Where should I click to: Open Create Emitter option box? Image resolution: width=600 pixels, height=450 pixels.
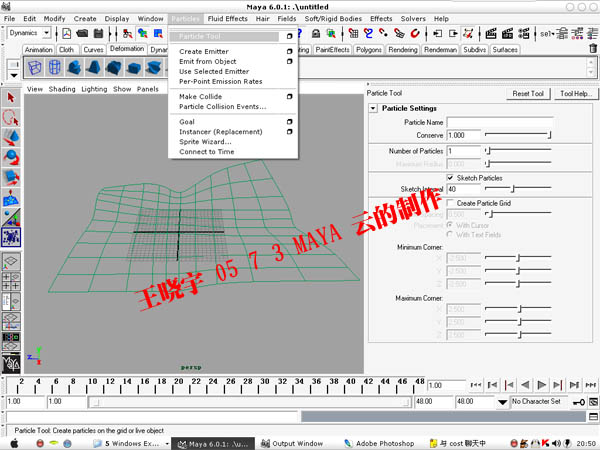[289, 51]
